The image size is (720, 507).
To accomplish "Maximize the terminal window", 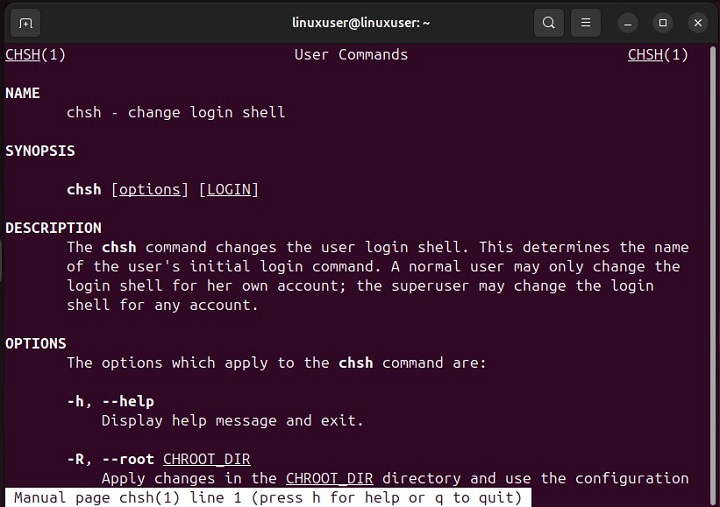I will (662, 22).
